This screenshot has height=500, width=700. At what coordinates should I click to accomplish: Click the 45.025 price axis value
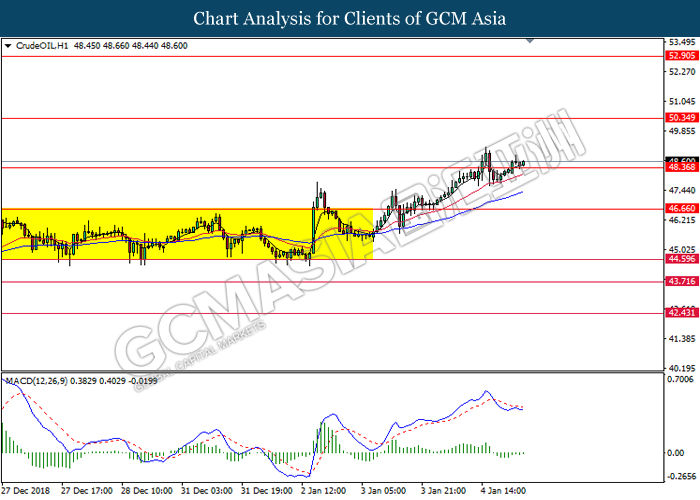682,250
